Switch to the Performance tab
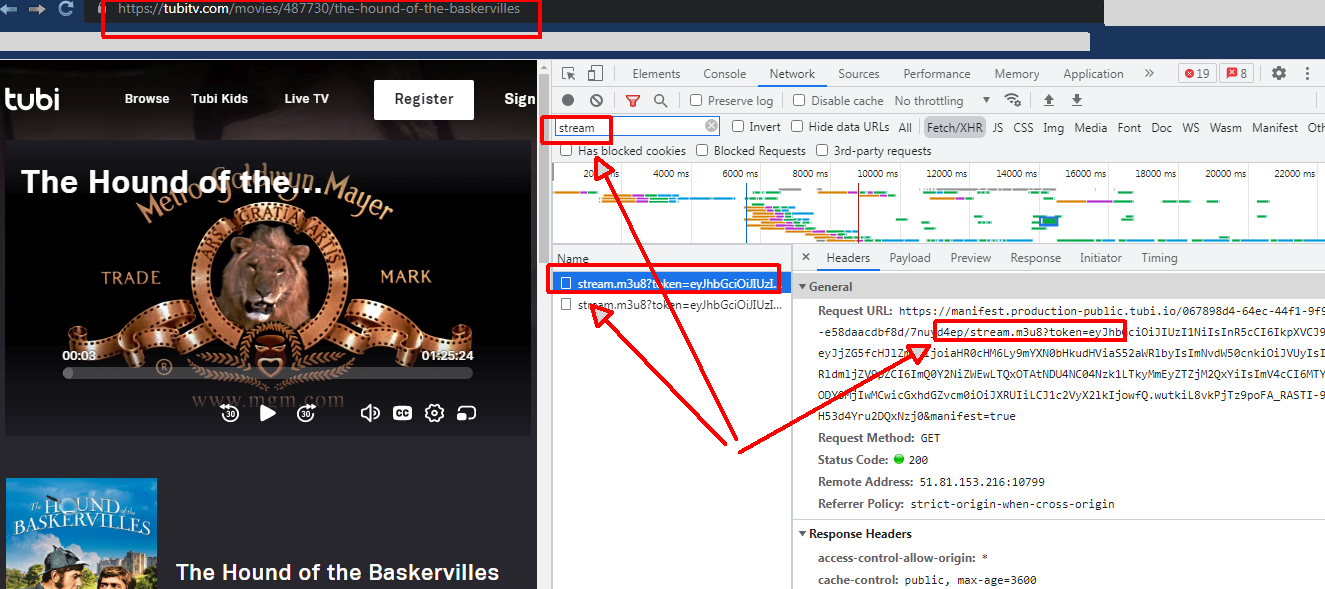Image resolution: width=1325 pixels, height=589 pixels. tap(936, 73)
